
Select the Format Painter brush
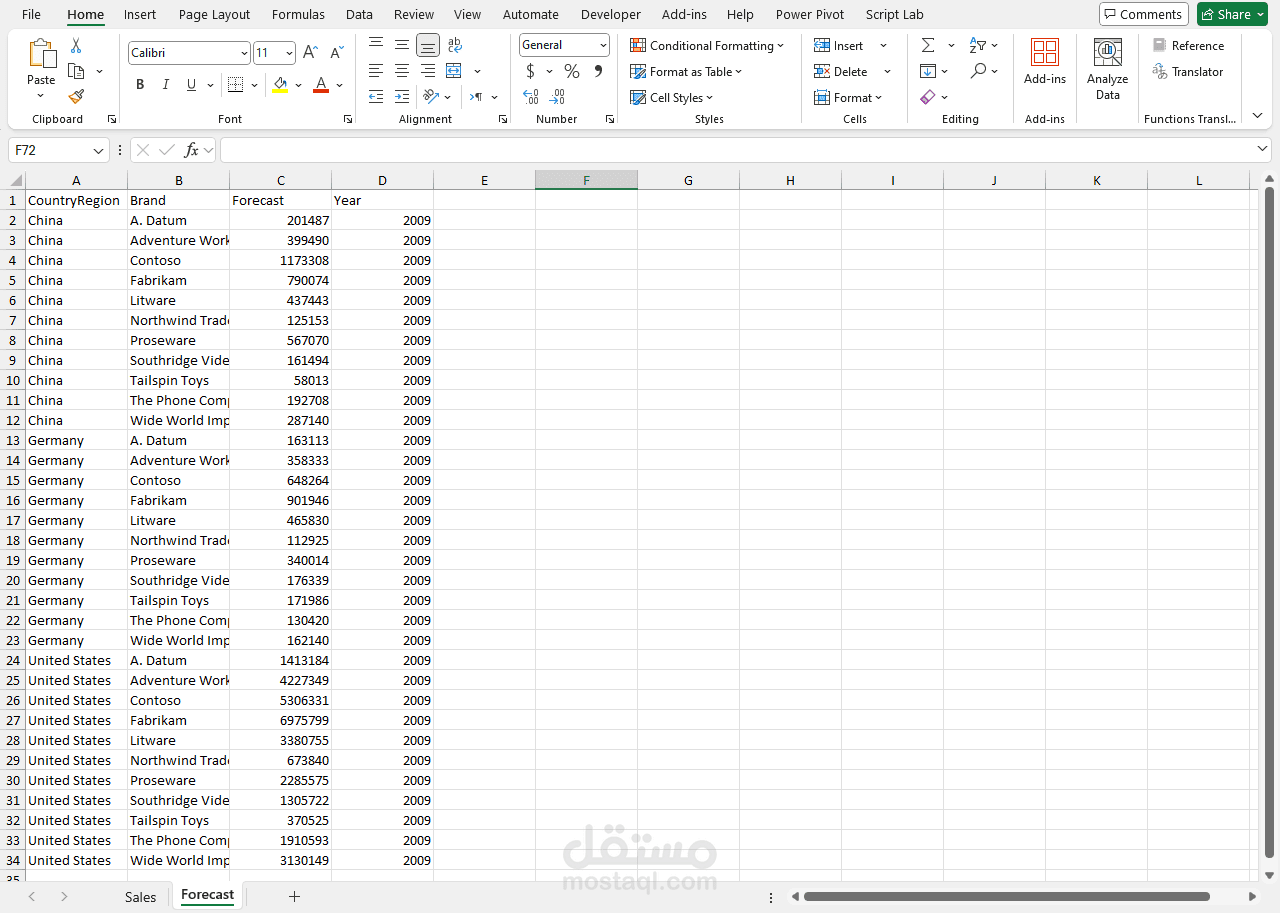point(76,96)
